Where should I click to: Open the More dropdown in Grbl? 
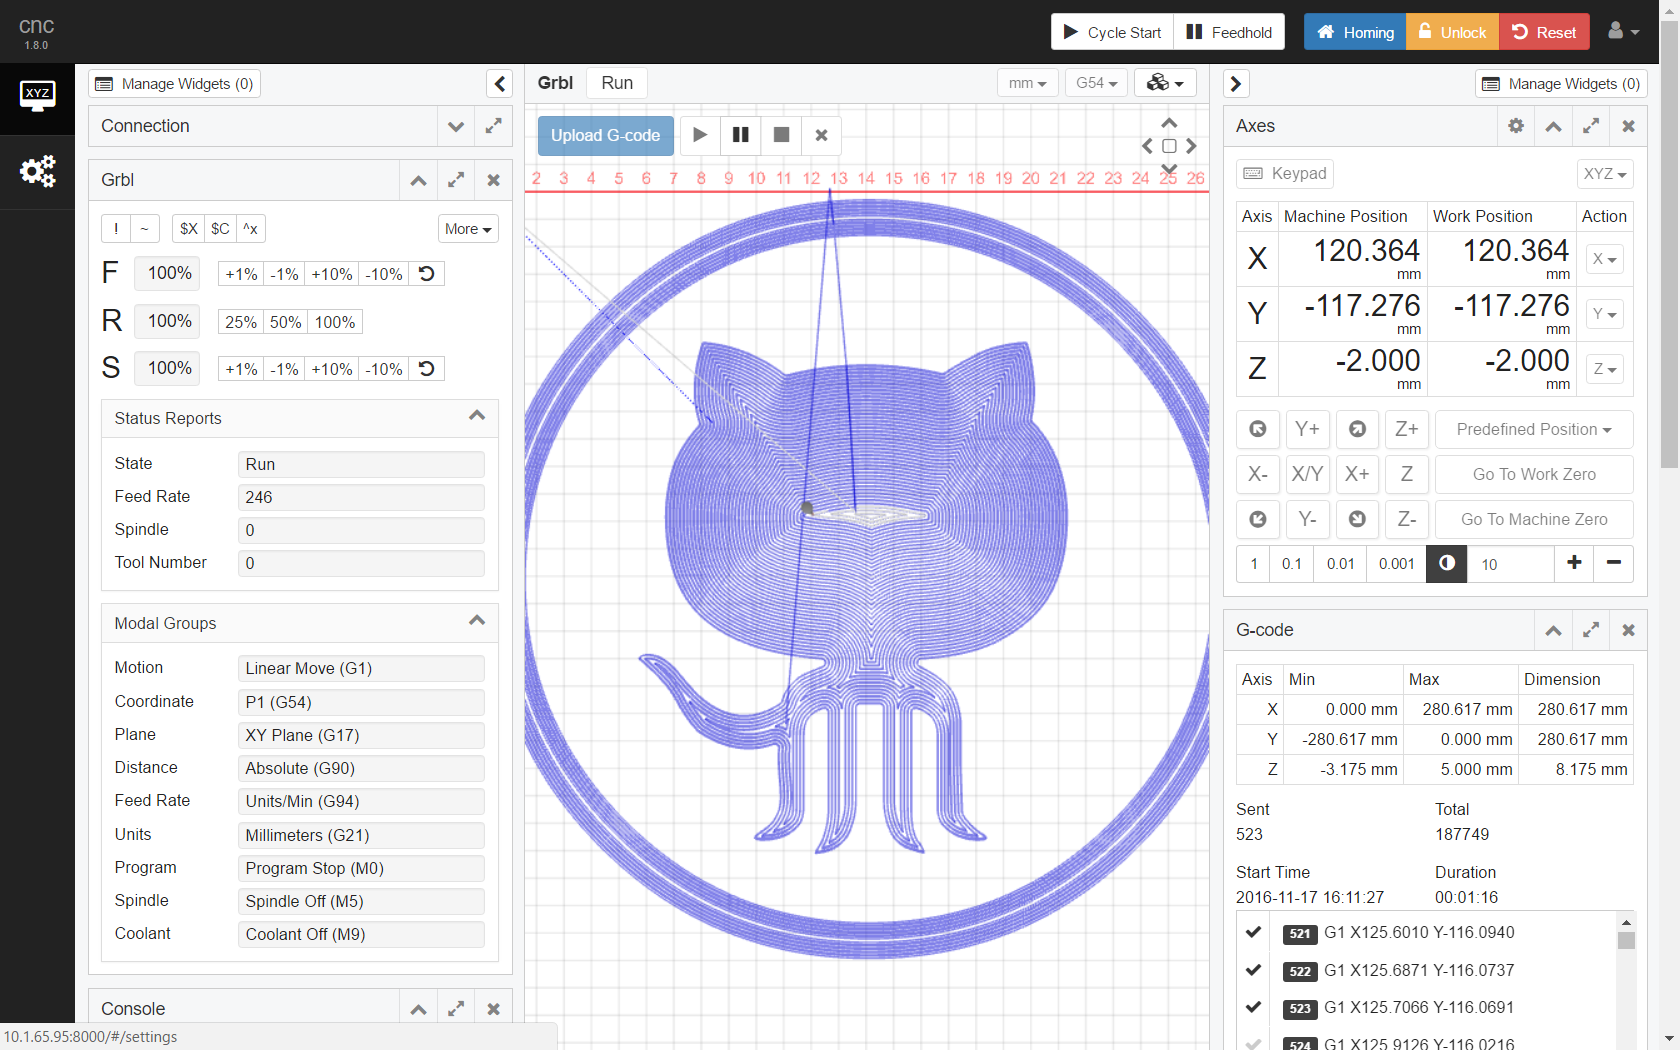pyautogui.click(x=468, y=229)
